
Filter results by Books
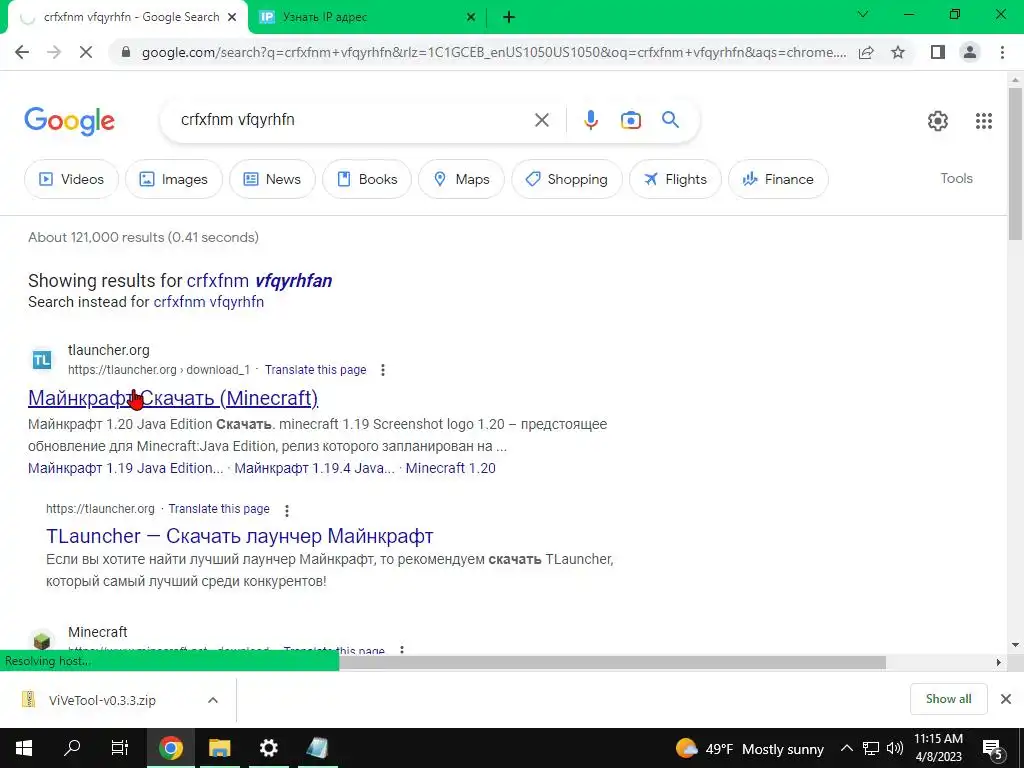tap(367, 179)
